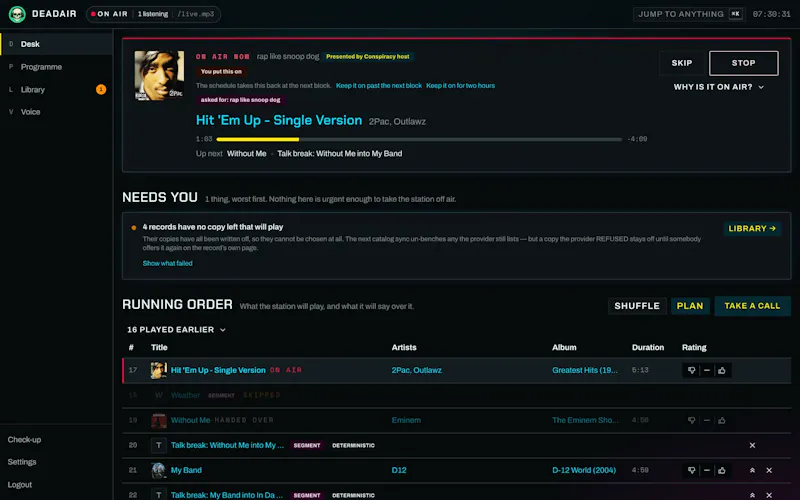Viewport: 800px width, 500px height.
Task: Open D-12 World (2004) album link
Action: point(584,470)
